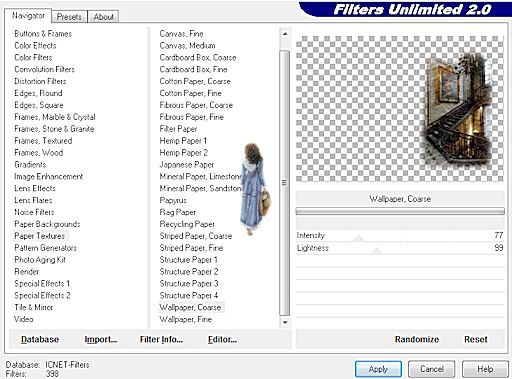Choose Filter Paper filter
This screenshot has width=512, height=379.
[178, 129]
